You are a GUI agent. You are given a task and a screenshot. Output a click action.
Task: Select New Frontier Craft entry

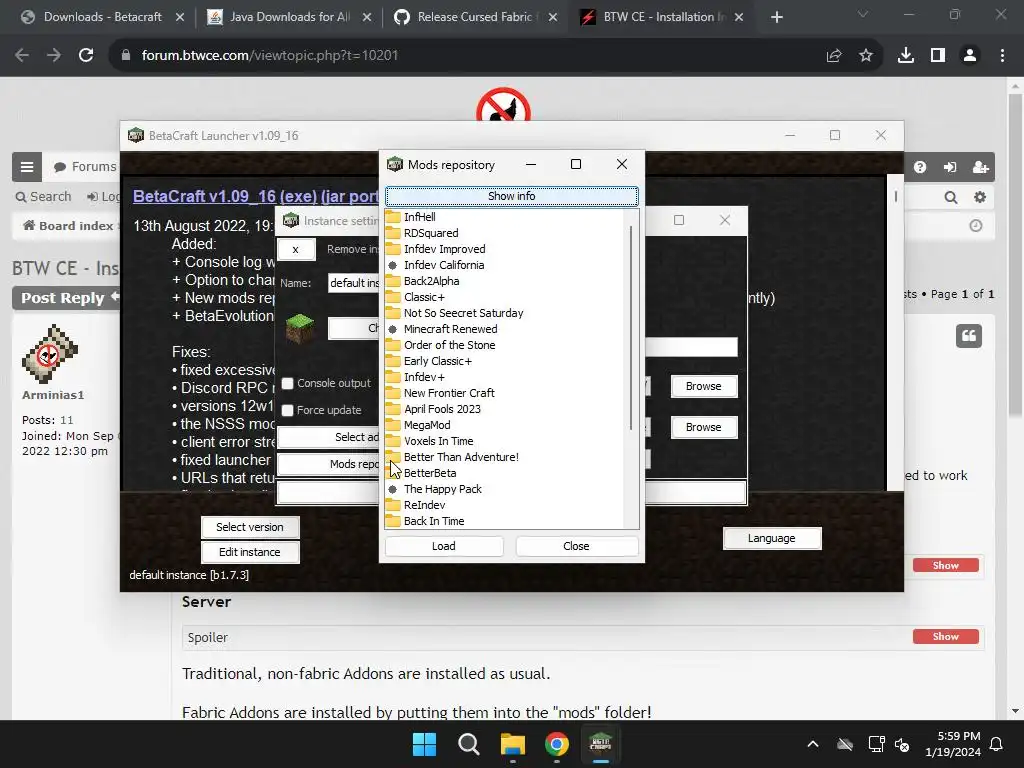449,392
